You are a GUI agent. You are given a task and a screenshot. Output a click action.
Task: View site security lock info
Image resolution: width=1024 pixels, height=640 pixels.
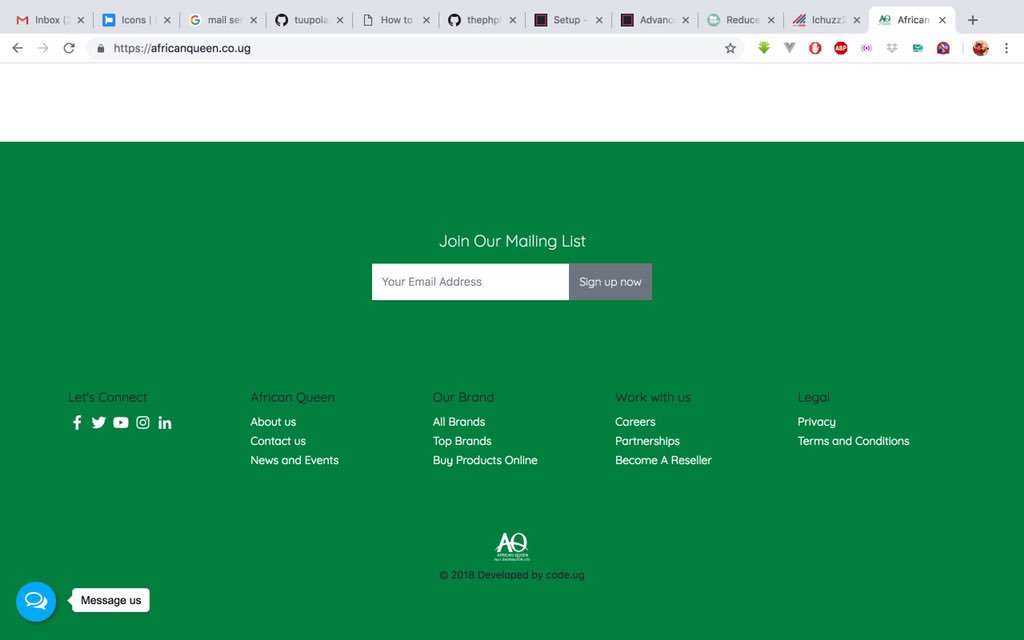[x=101, y=48]
